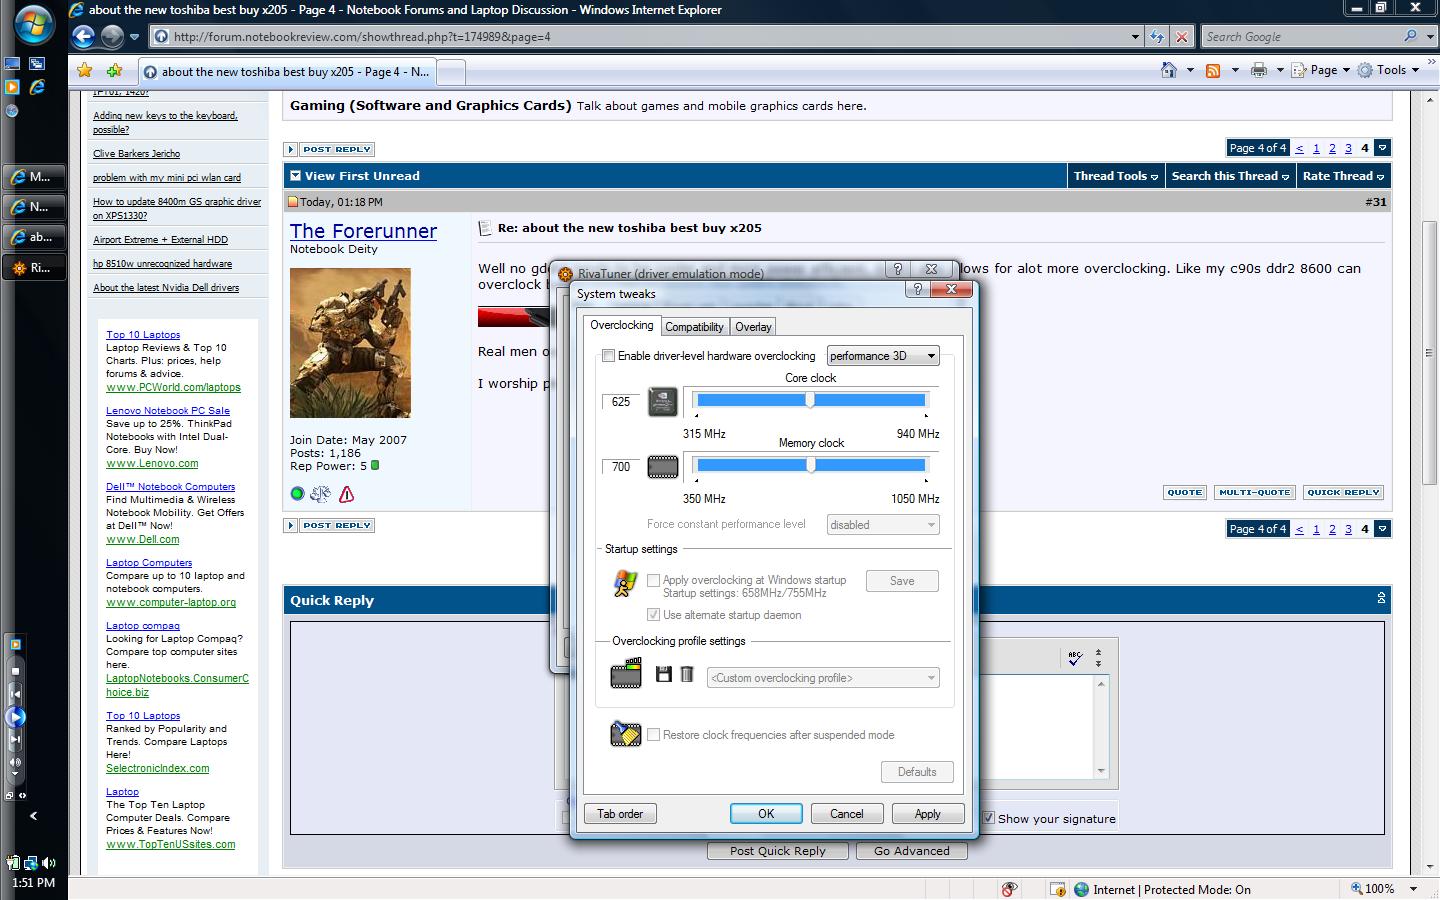Screen dimensions: 1440x900
Task: Click the volume speaker icon in system tray
Action: (48, 862)
